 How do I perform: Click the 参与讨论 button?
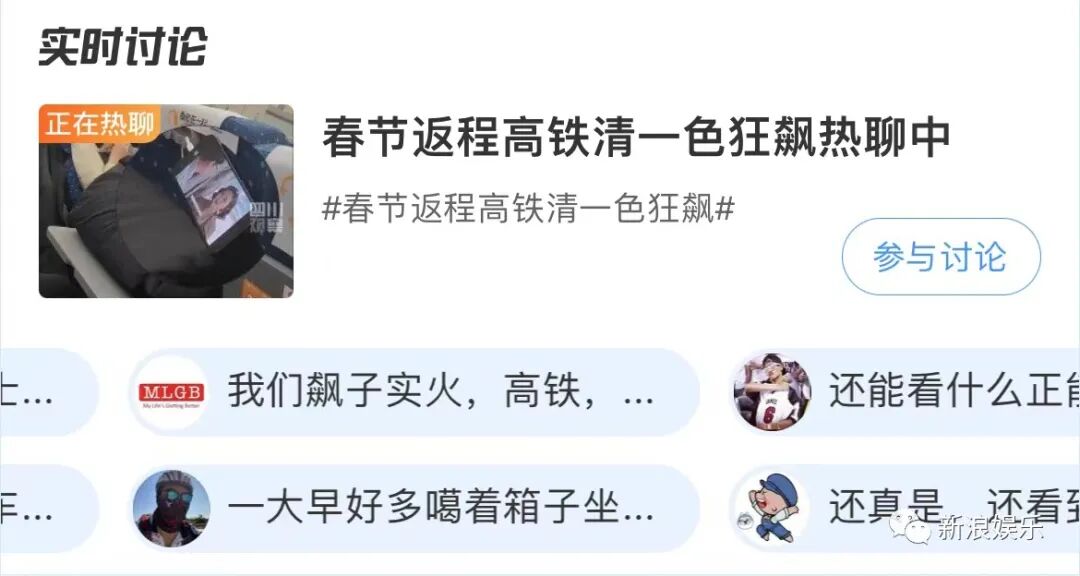click(941, 257)
